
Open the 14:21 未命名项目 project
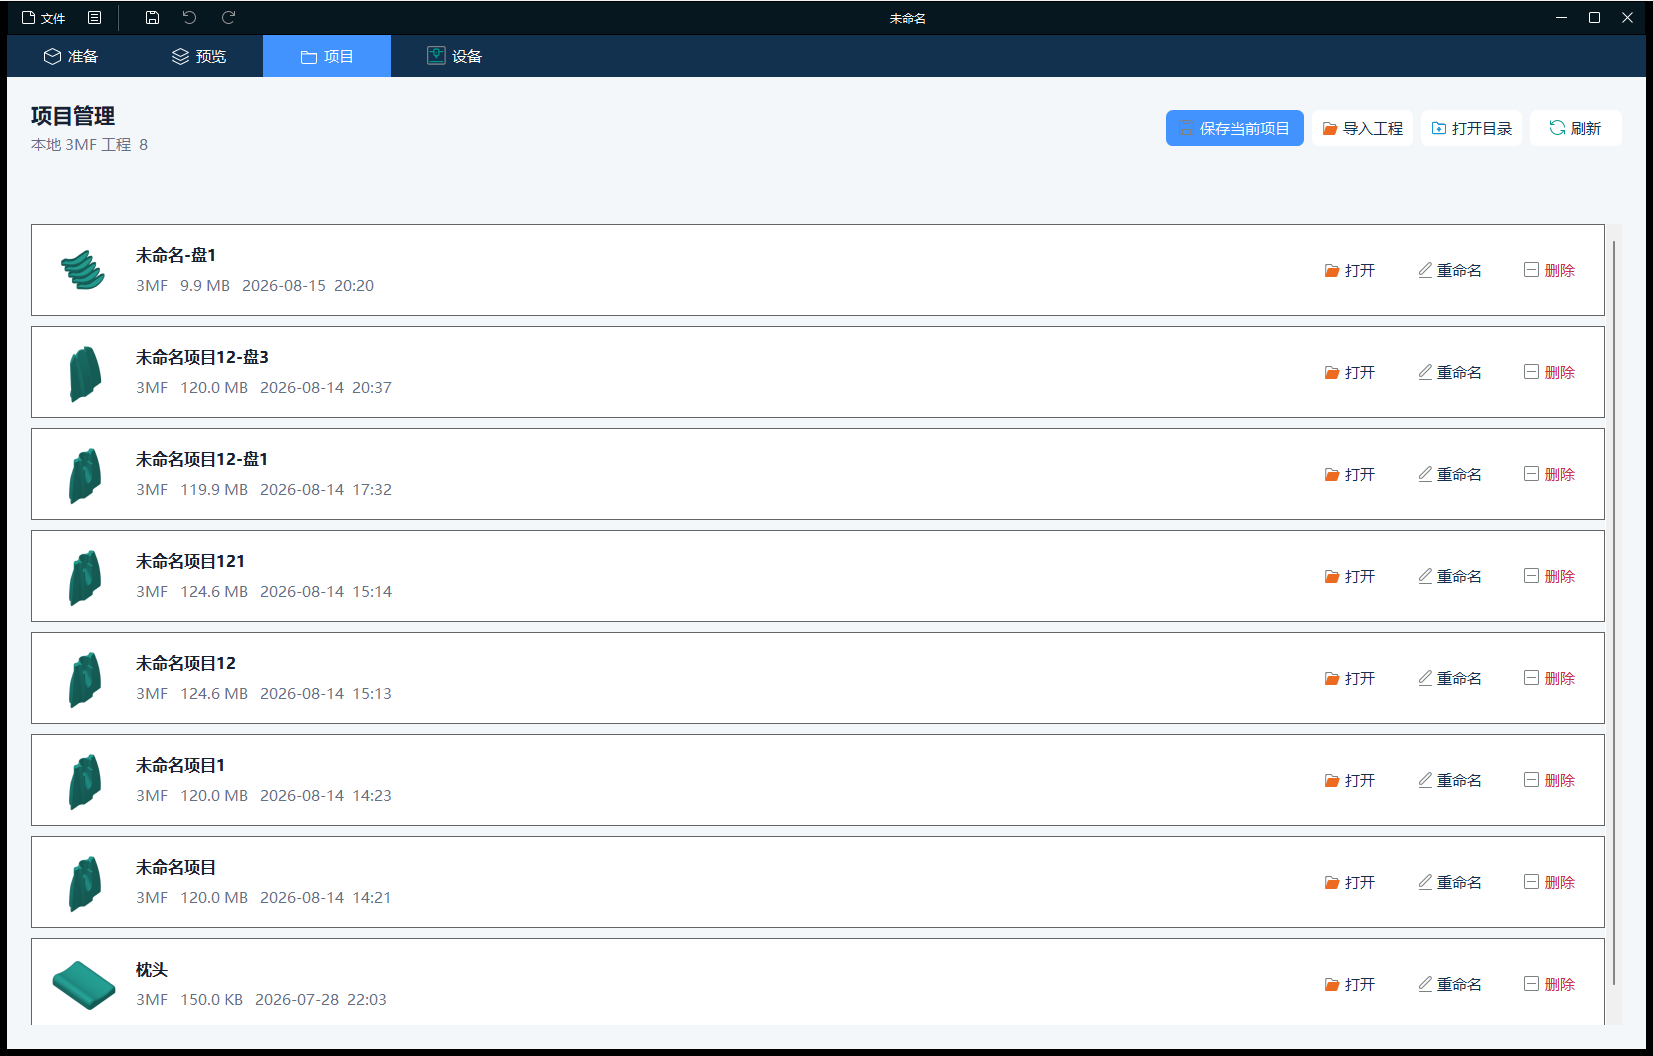point(1350,882)
